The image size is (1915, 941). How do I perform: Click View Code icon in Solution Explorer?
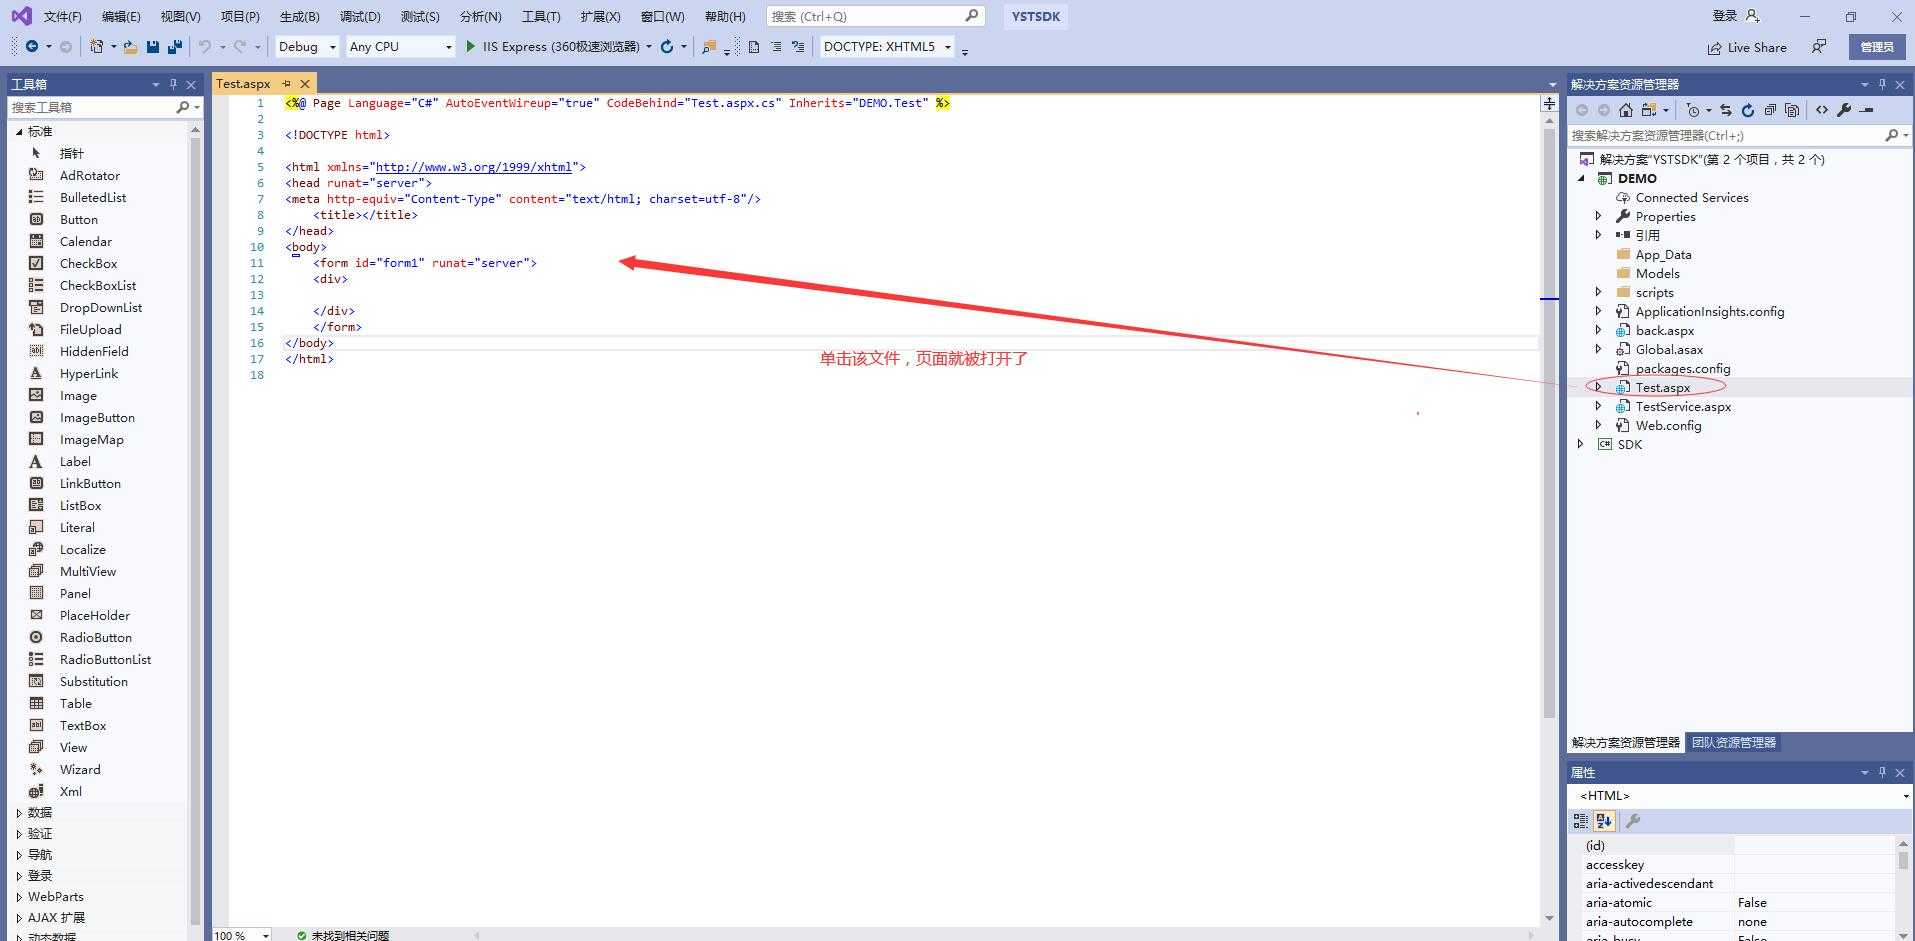[x=1822, y=110]
